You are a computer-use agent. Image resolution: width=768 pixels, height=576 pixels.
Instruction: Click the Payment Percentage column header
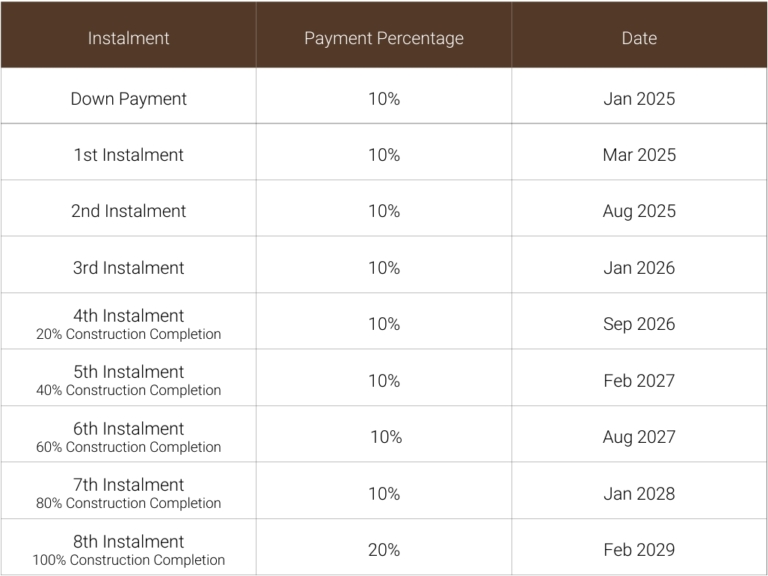pos(384,38)
